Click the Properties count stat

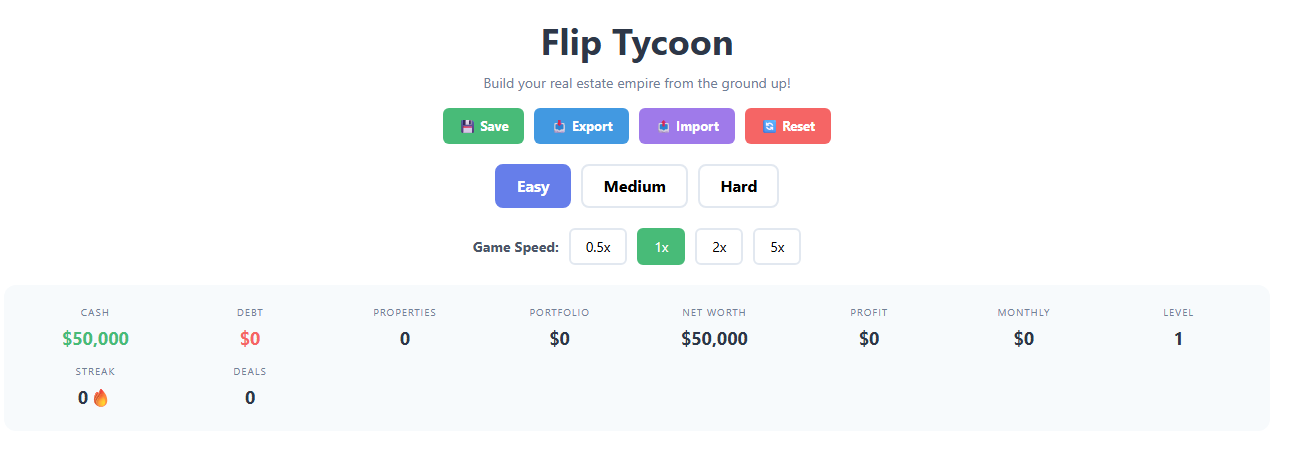(x=405, y=339)
